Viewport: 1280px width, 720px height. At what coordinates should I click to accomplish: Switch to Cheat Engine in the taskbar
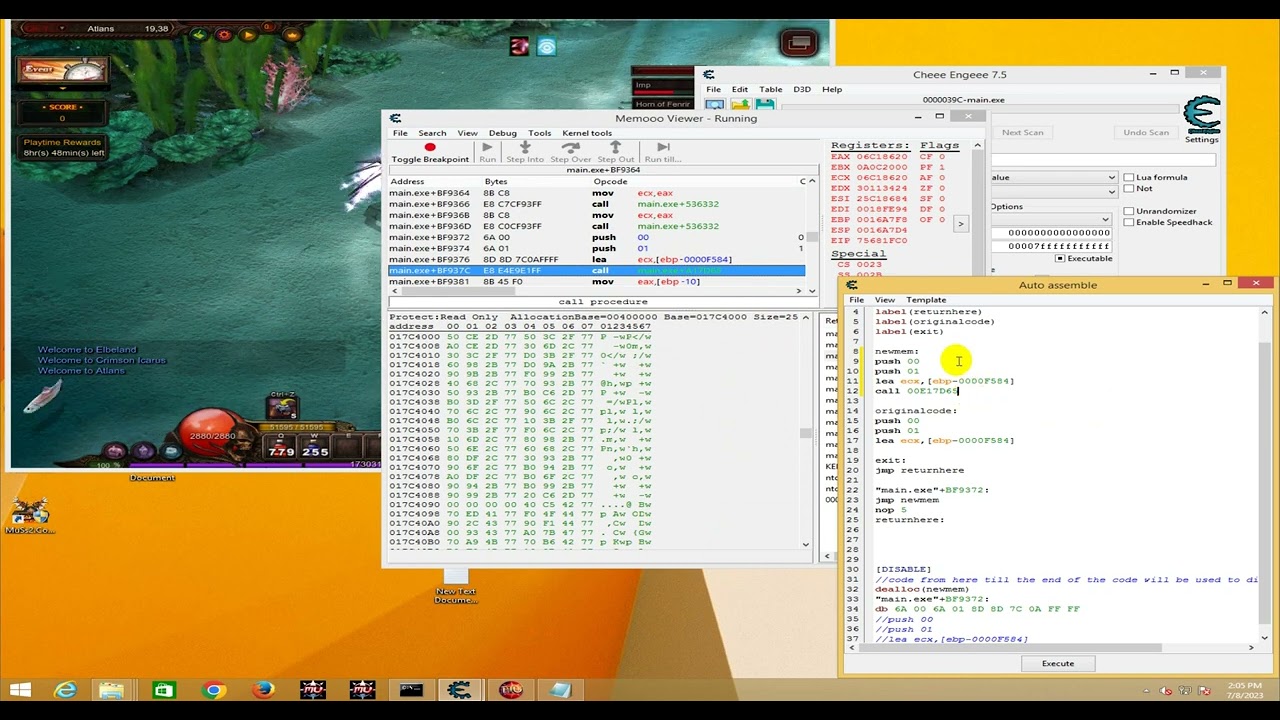pyautogui.click(x=460, y=690)
